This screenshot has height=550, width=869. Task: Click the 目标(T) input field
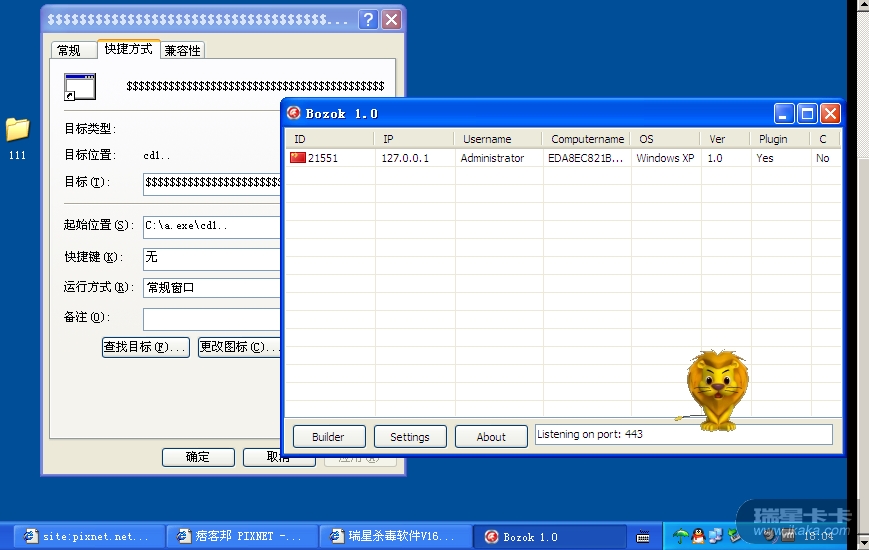[212, 184]
